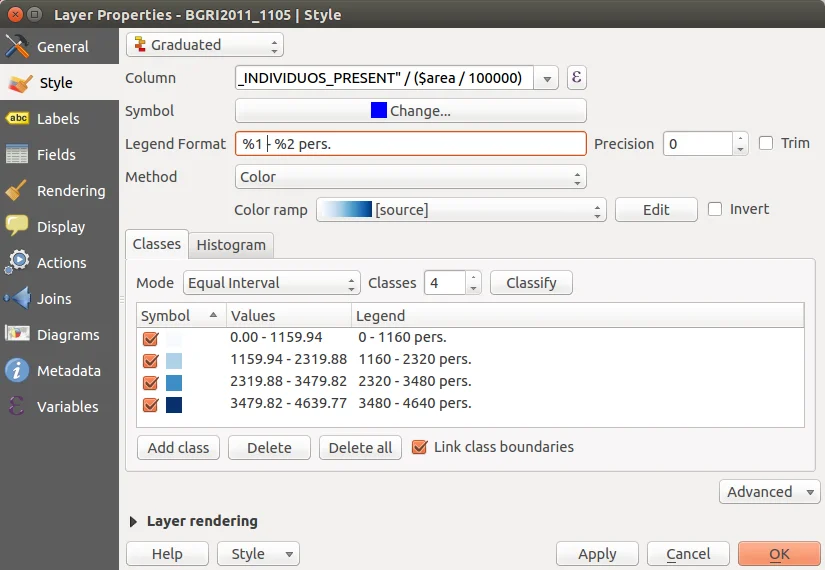Select the Actions gear icon
825x570 pixels.
pyautogui.click(x=18, y=263)
